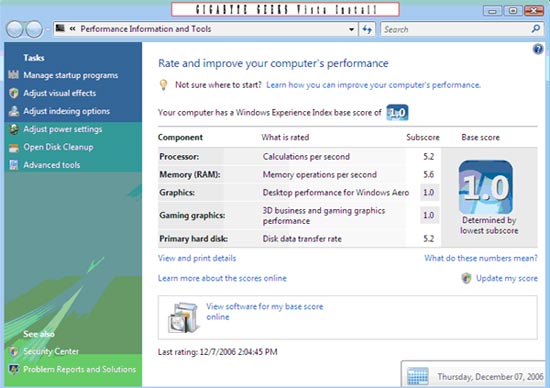Click the software box icon for base score
550x388 pixels.
point(183,317)
